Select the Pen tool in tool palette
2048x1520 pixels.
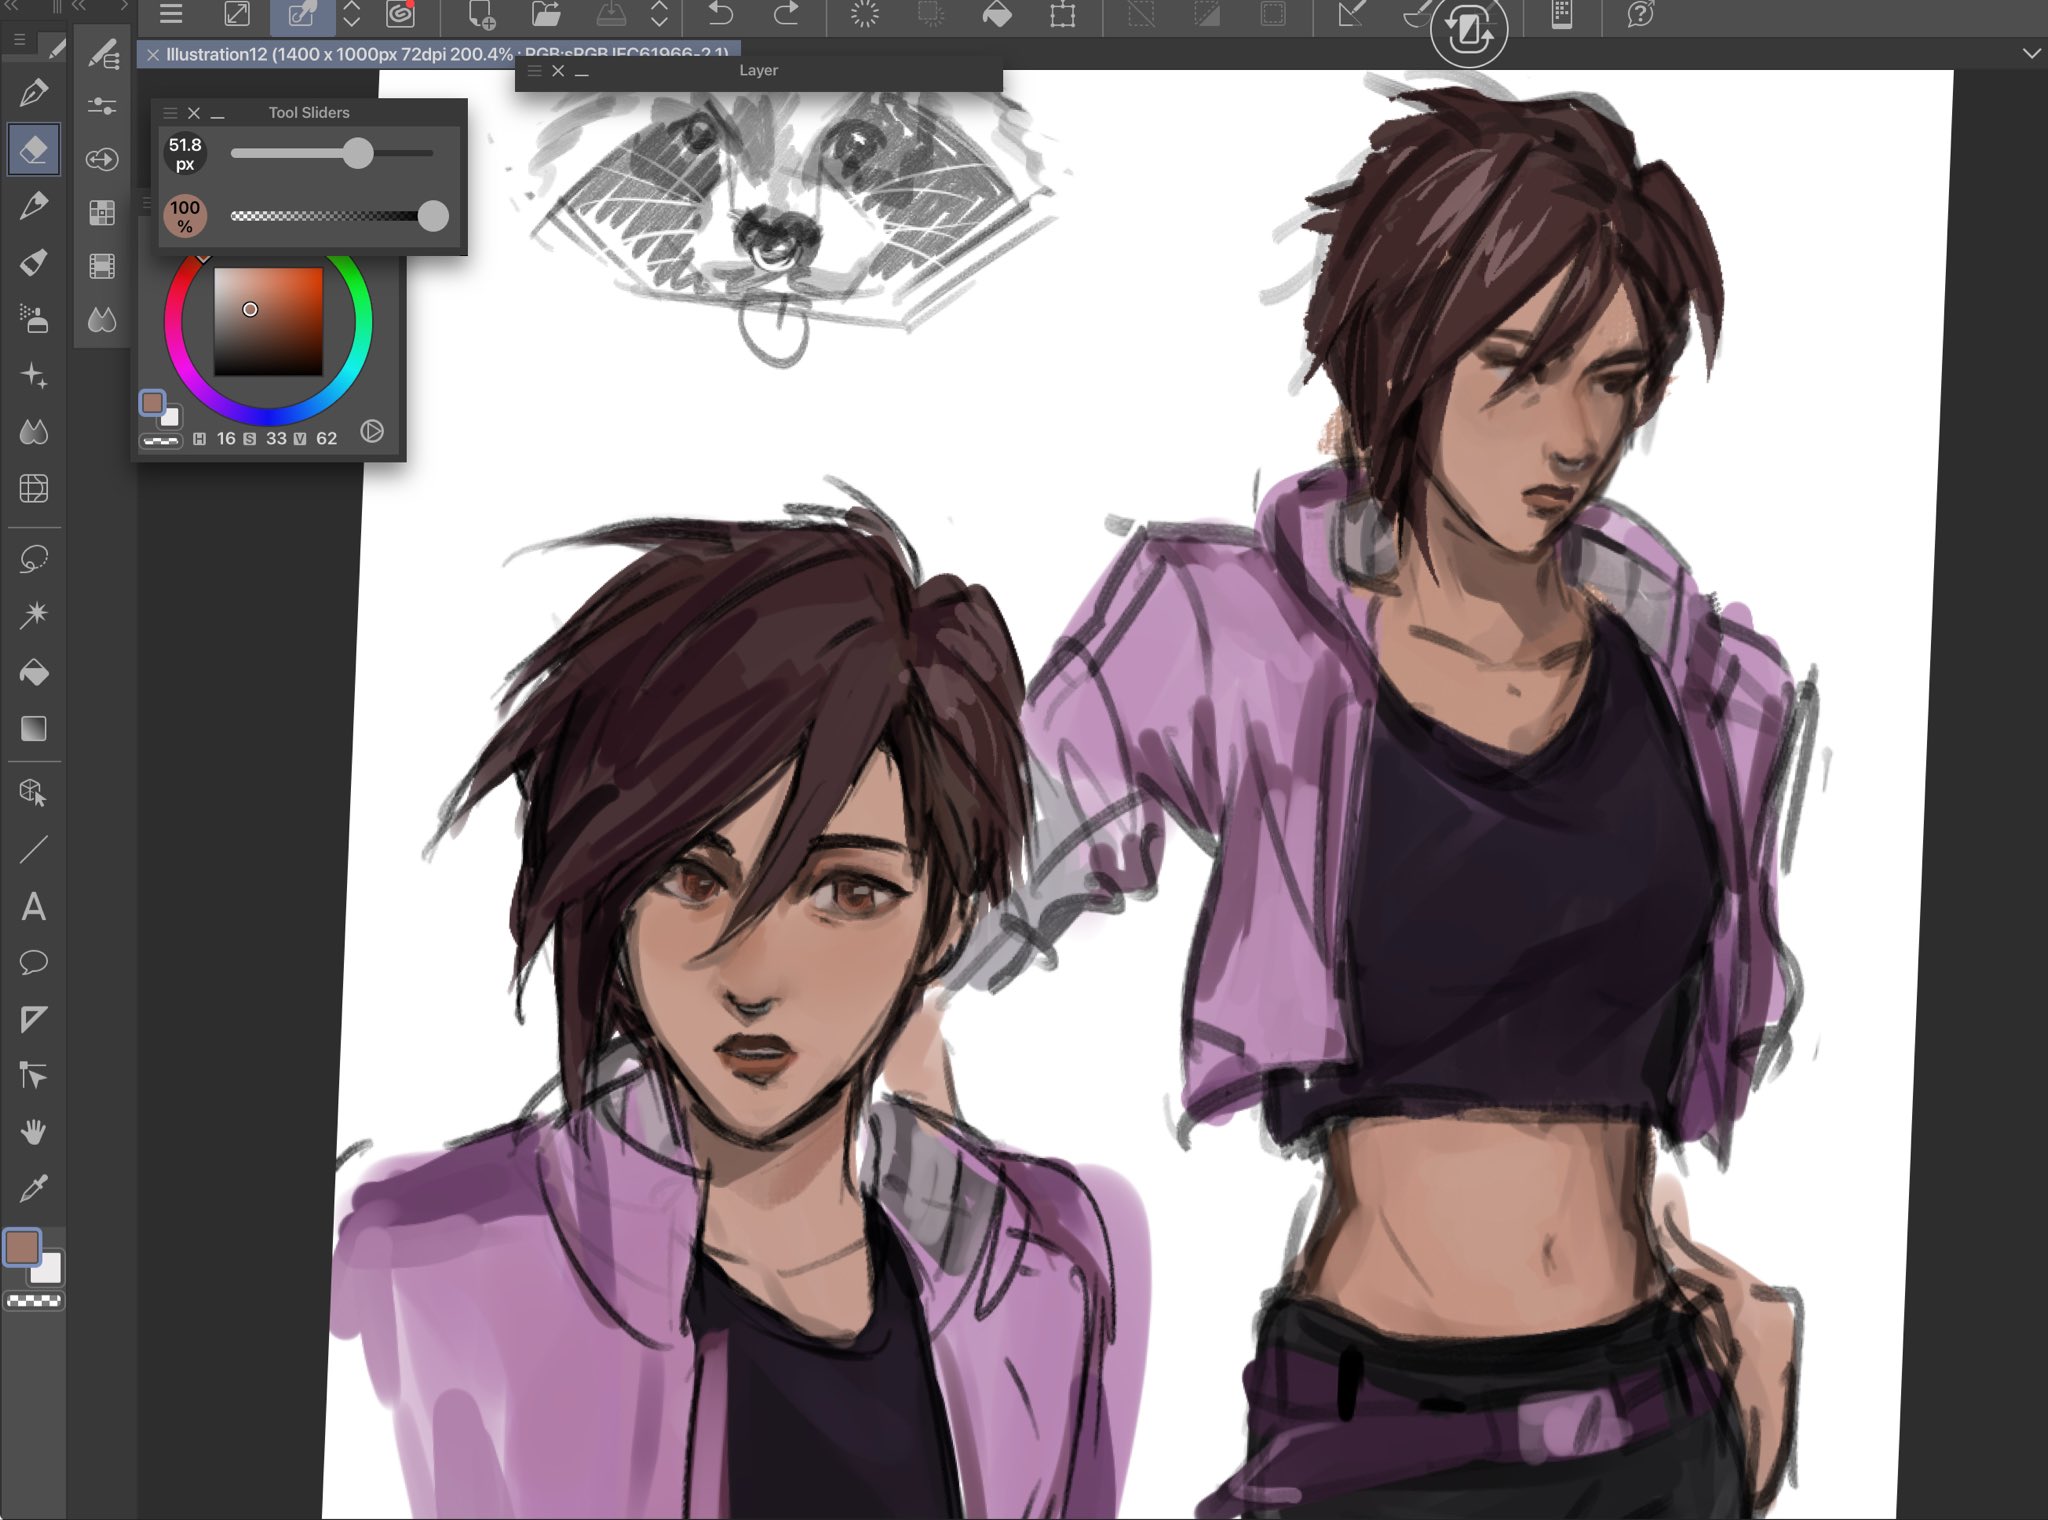point(33,93)
